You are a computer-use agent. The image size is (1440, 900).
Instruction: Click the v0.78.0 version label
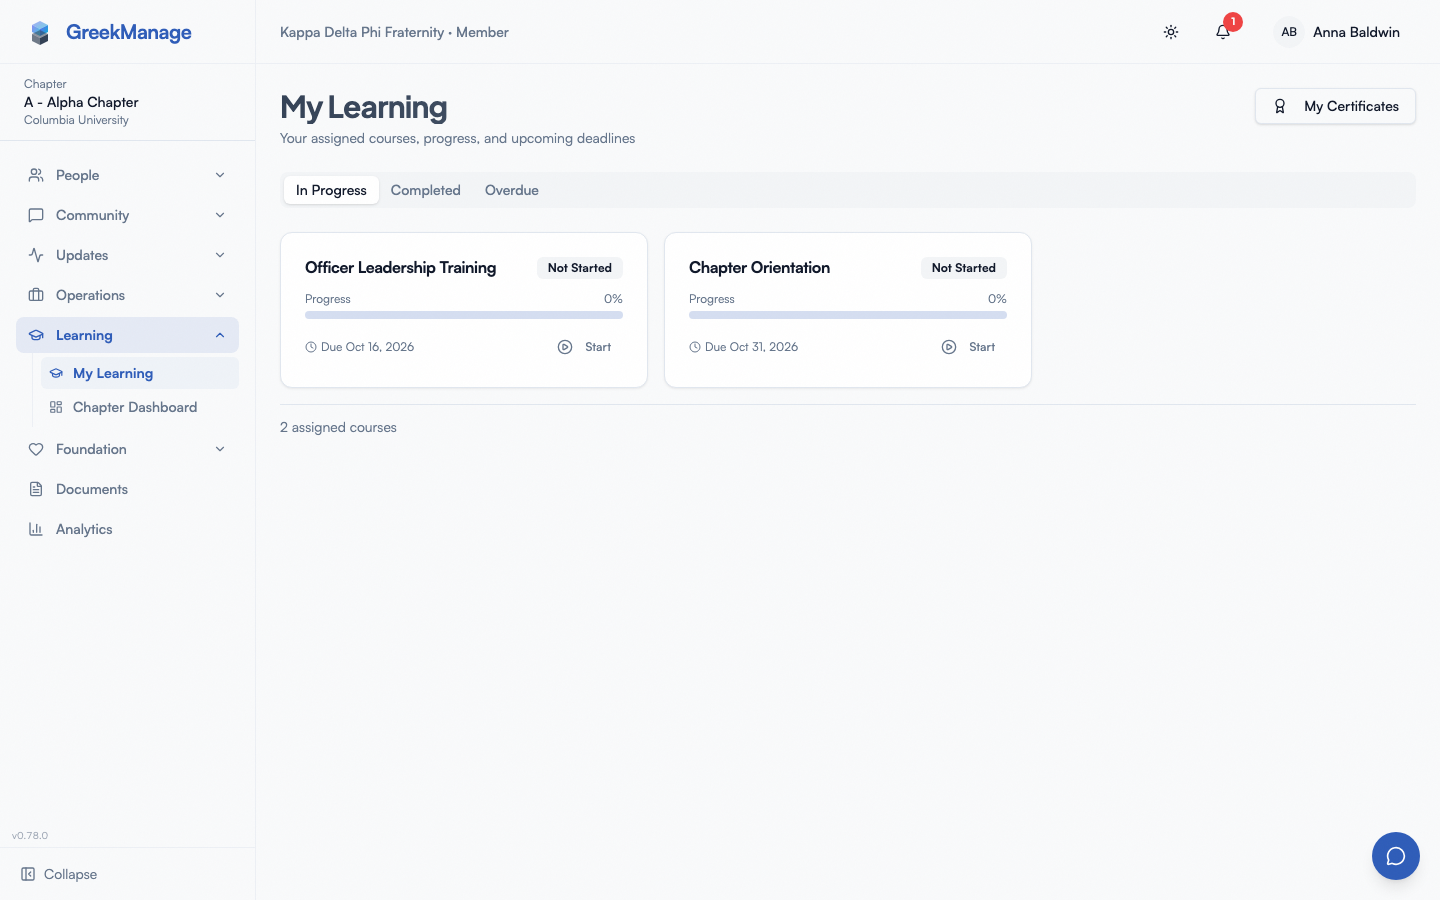(x=30, y=835)
